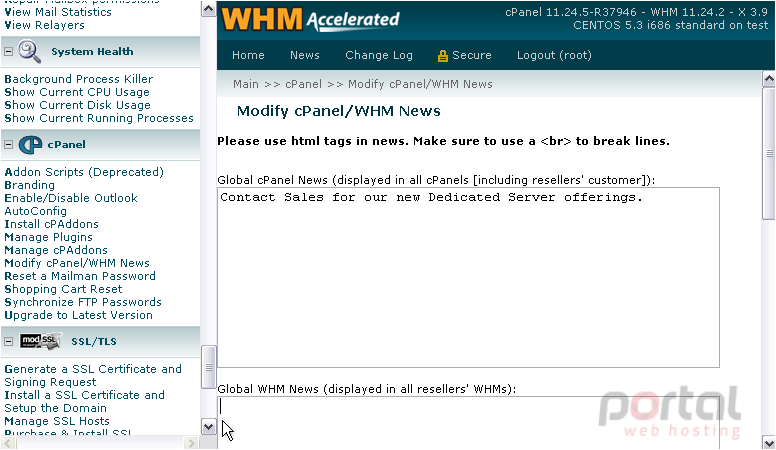Open Reset a Mailman Password
Image resolution: width=776 pixels, height=450 pixels.
(80, 276)
